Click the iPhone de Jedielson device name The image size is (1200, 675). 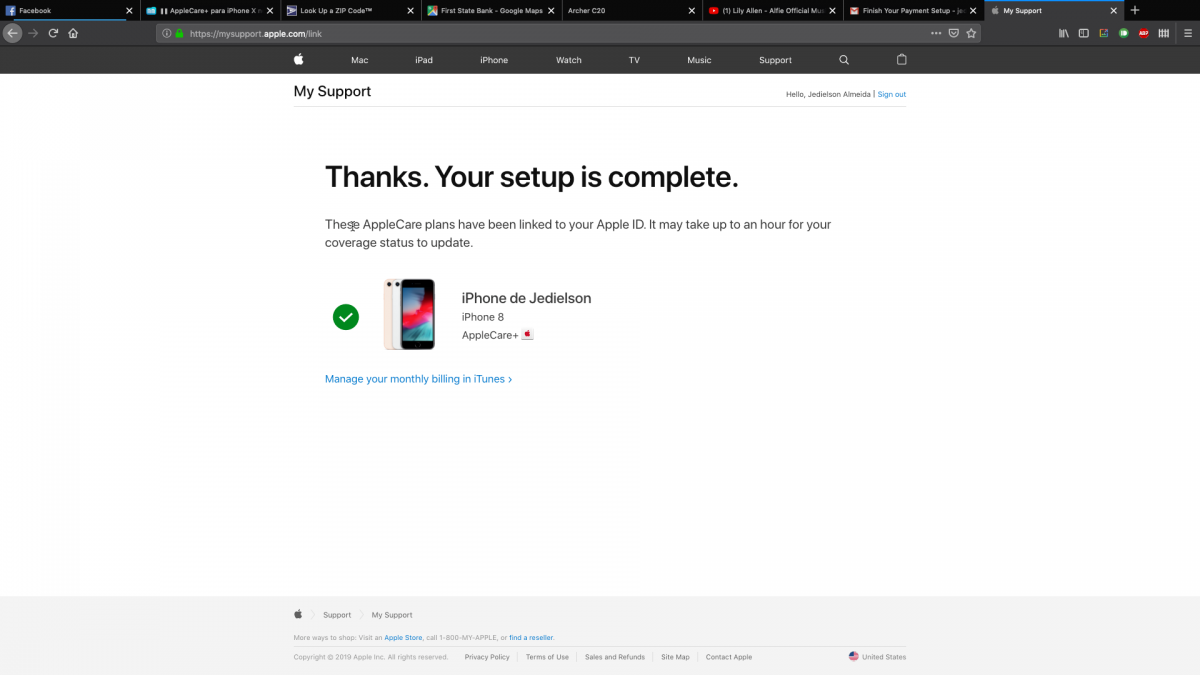tap(526, 298)
